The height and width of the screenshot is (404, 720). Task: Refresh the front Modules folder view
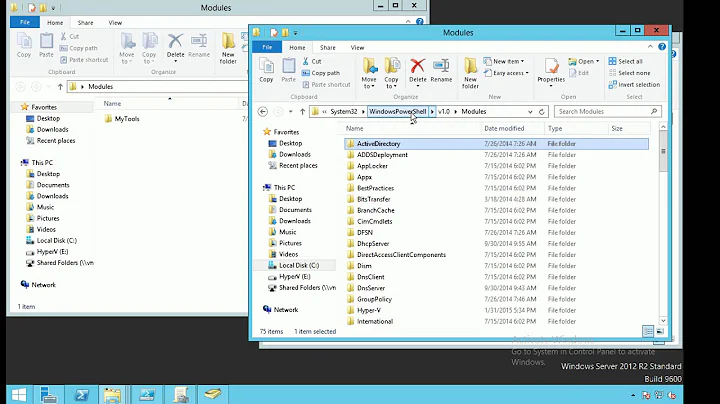click(x=542, y=112)
